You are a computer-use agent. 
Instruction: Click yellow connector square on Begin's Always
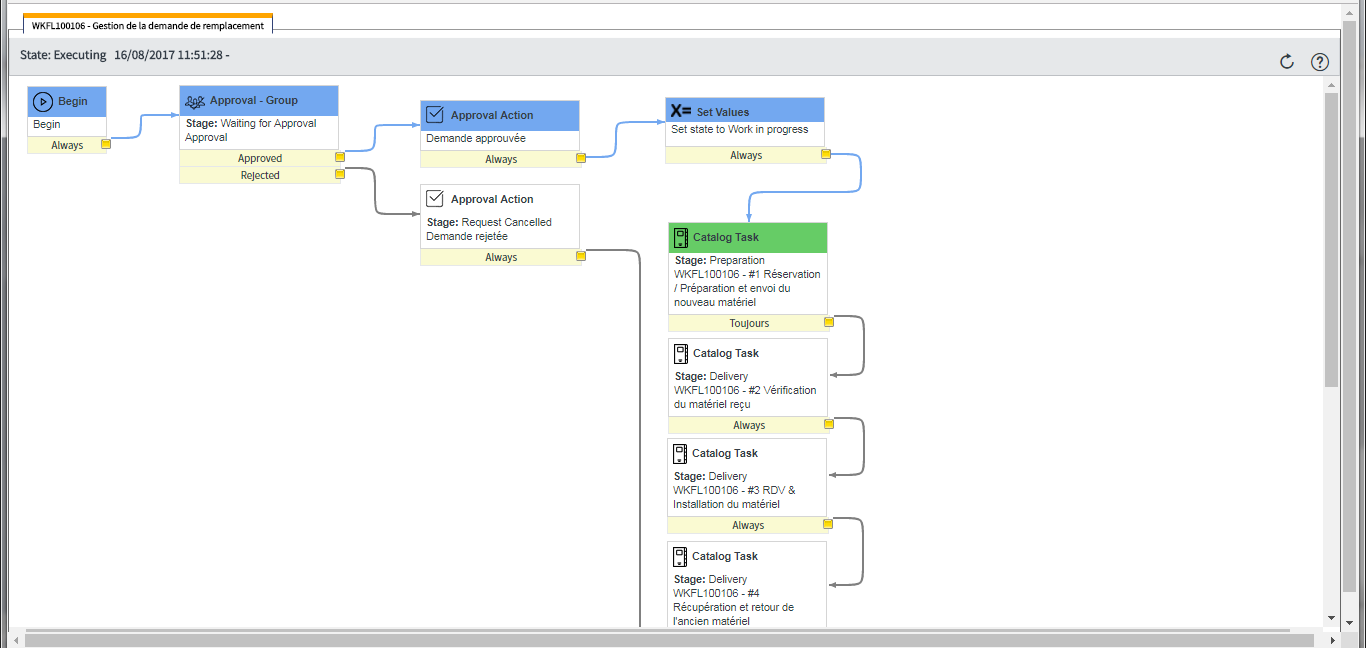point(105,144)
